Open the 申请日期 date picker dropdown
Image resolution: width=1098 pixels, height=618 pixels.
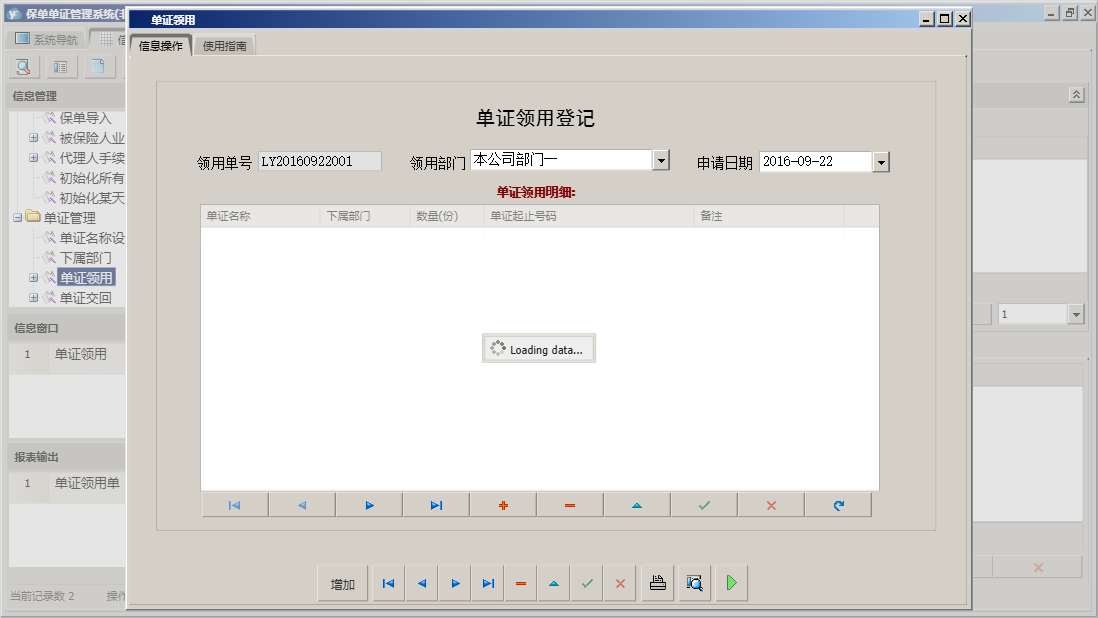point(880,162)
